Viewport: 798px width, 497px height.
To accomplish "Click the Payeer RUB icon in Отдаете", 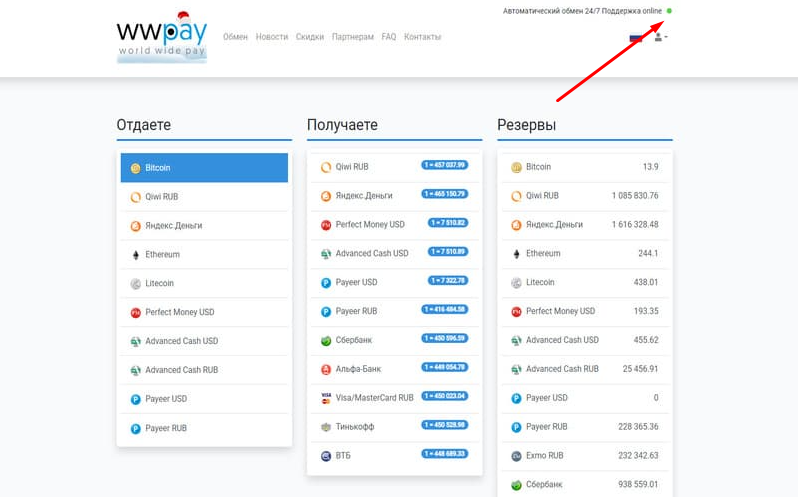I will [135, 429].
